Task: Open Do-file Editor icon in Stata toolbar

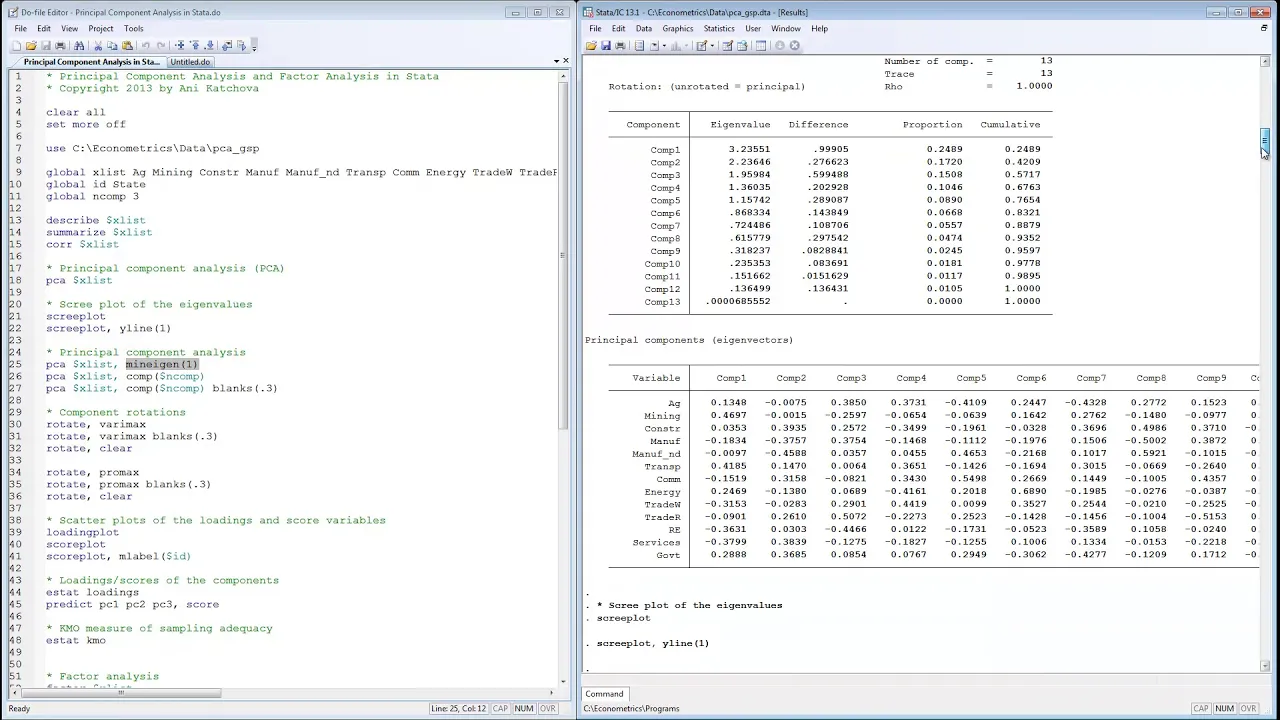Action: point(701,46)
